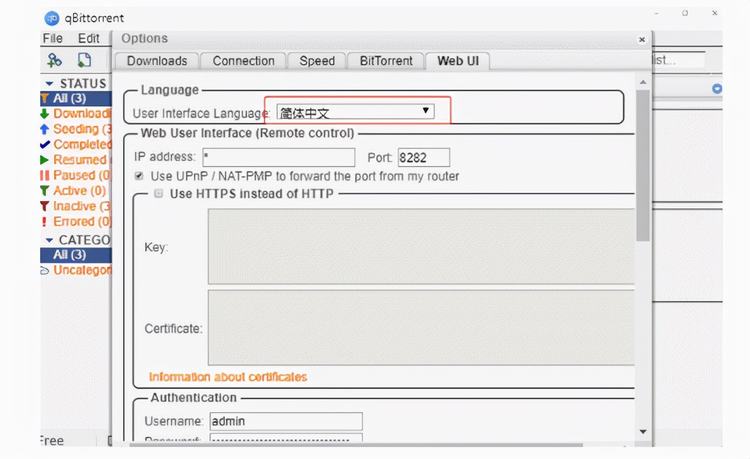The image size is (750, 459).
Task: Select the Resumed status filter
Action: [76, 160]
